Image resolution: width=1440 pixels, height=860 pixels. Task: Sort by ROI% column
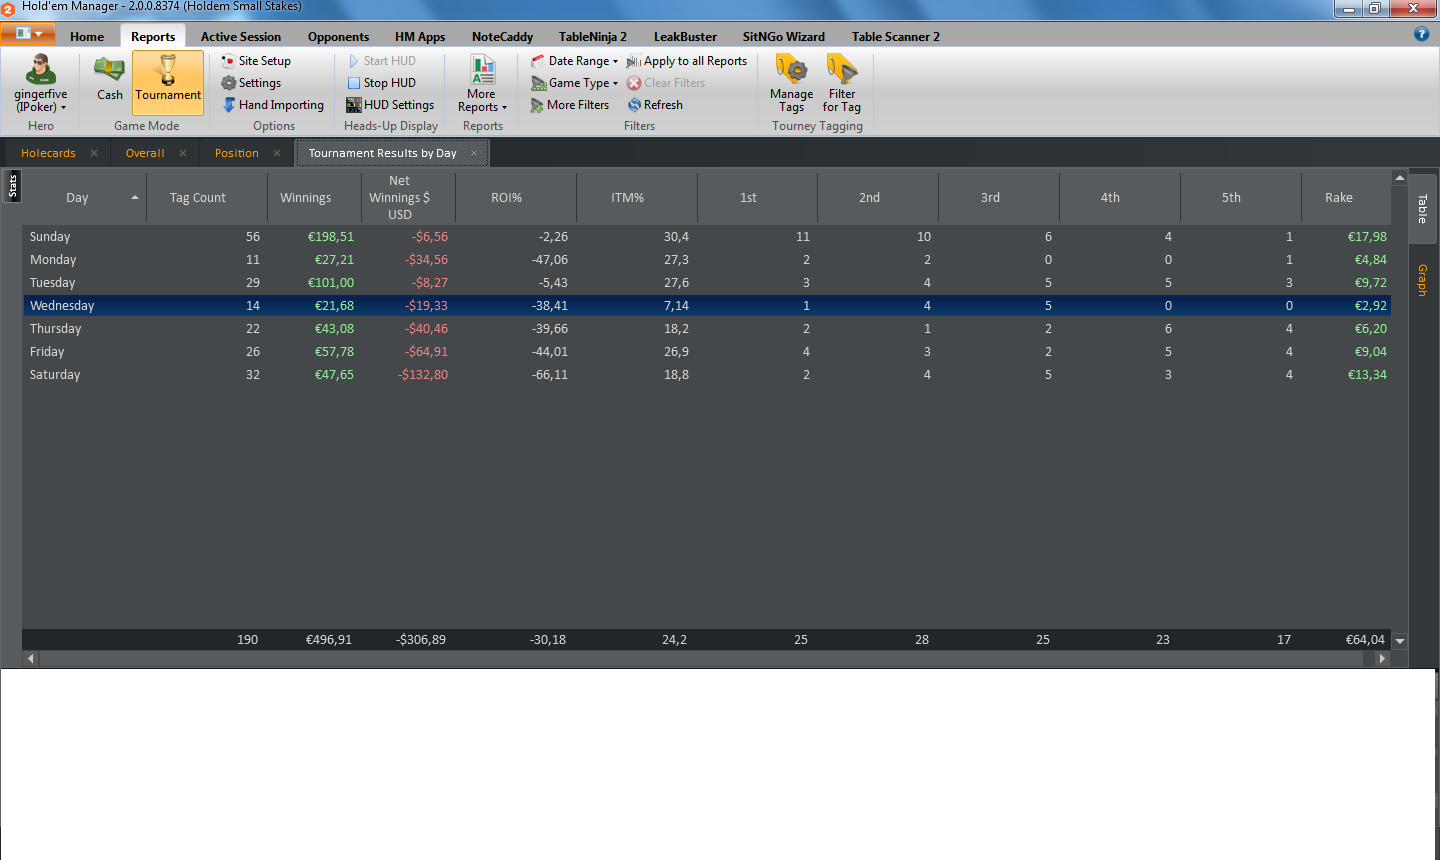pyautogui.click(x=516, y=198)
